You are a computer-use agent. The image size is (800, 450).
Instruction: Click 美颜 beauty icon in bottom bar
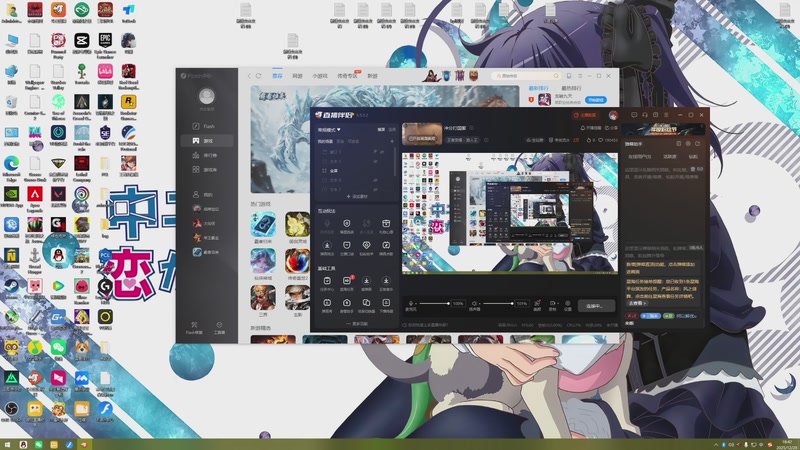(x=537, y=305)
